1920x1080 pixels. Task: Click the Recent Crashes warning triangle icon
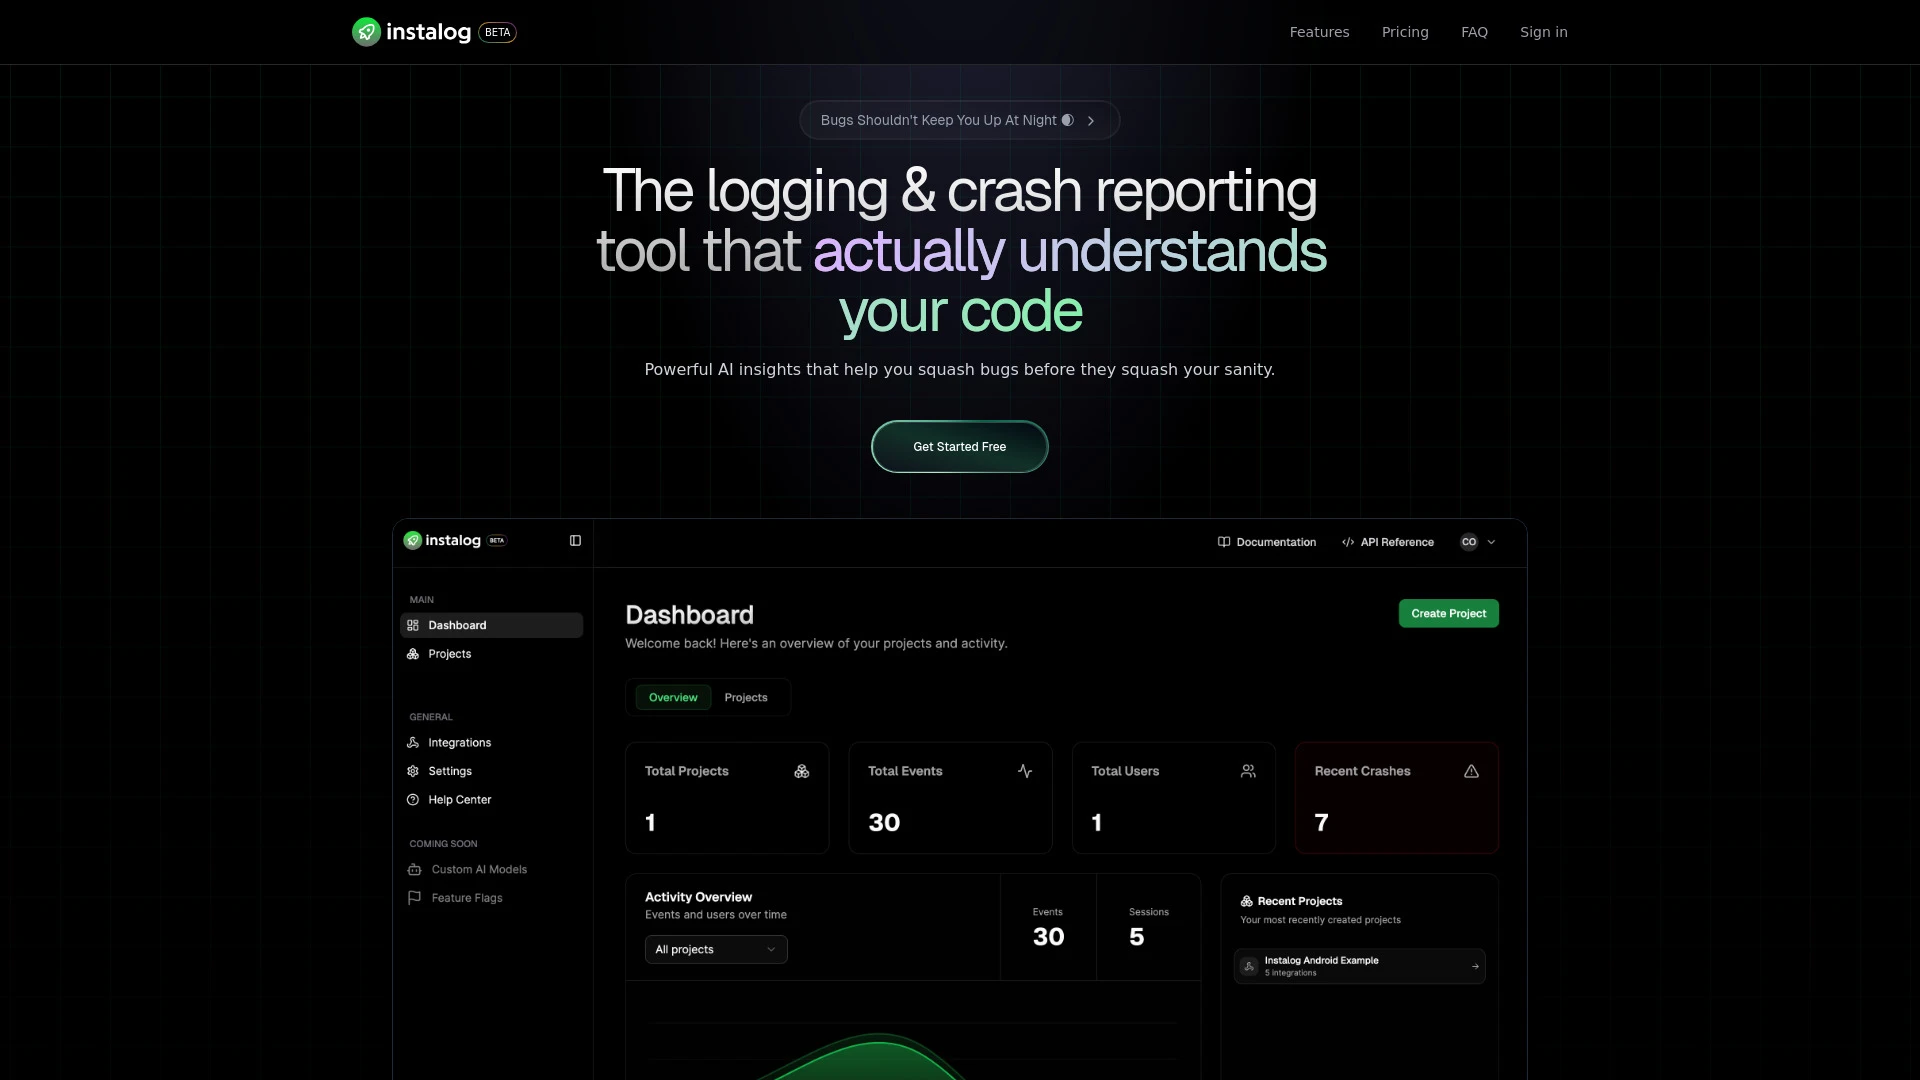click(x=1470, y=771)
